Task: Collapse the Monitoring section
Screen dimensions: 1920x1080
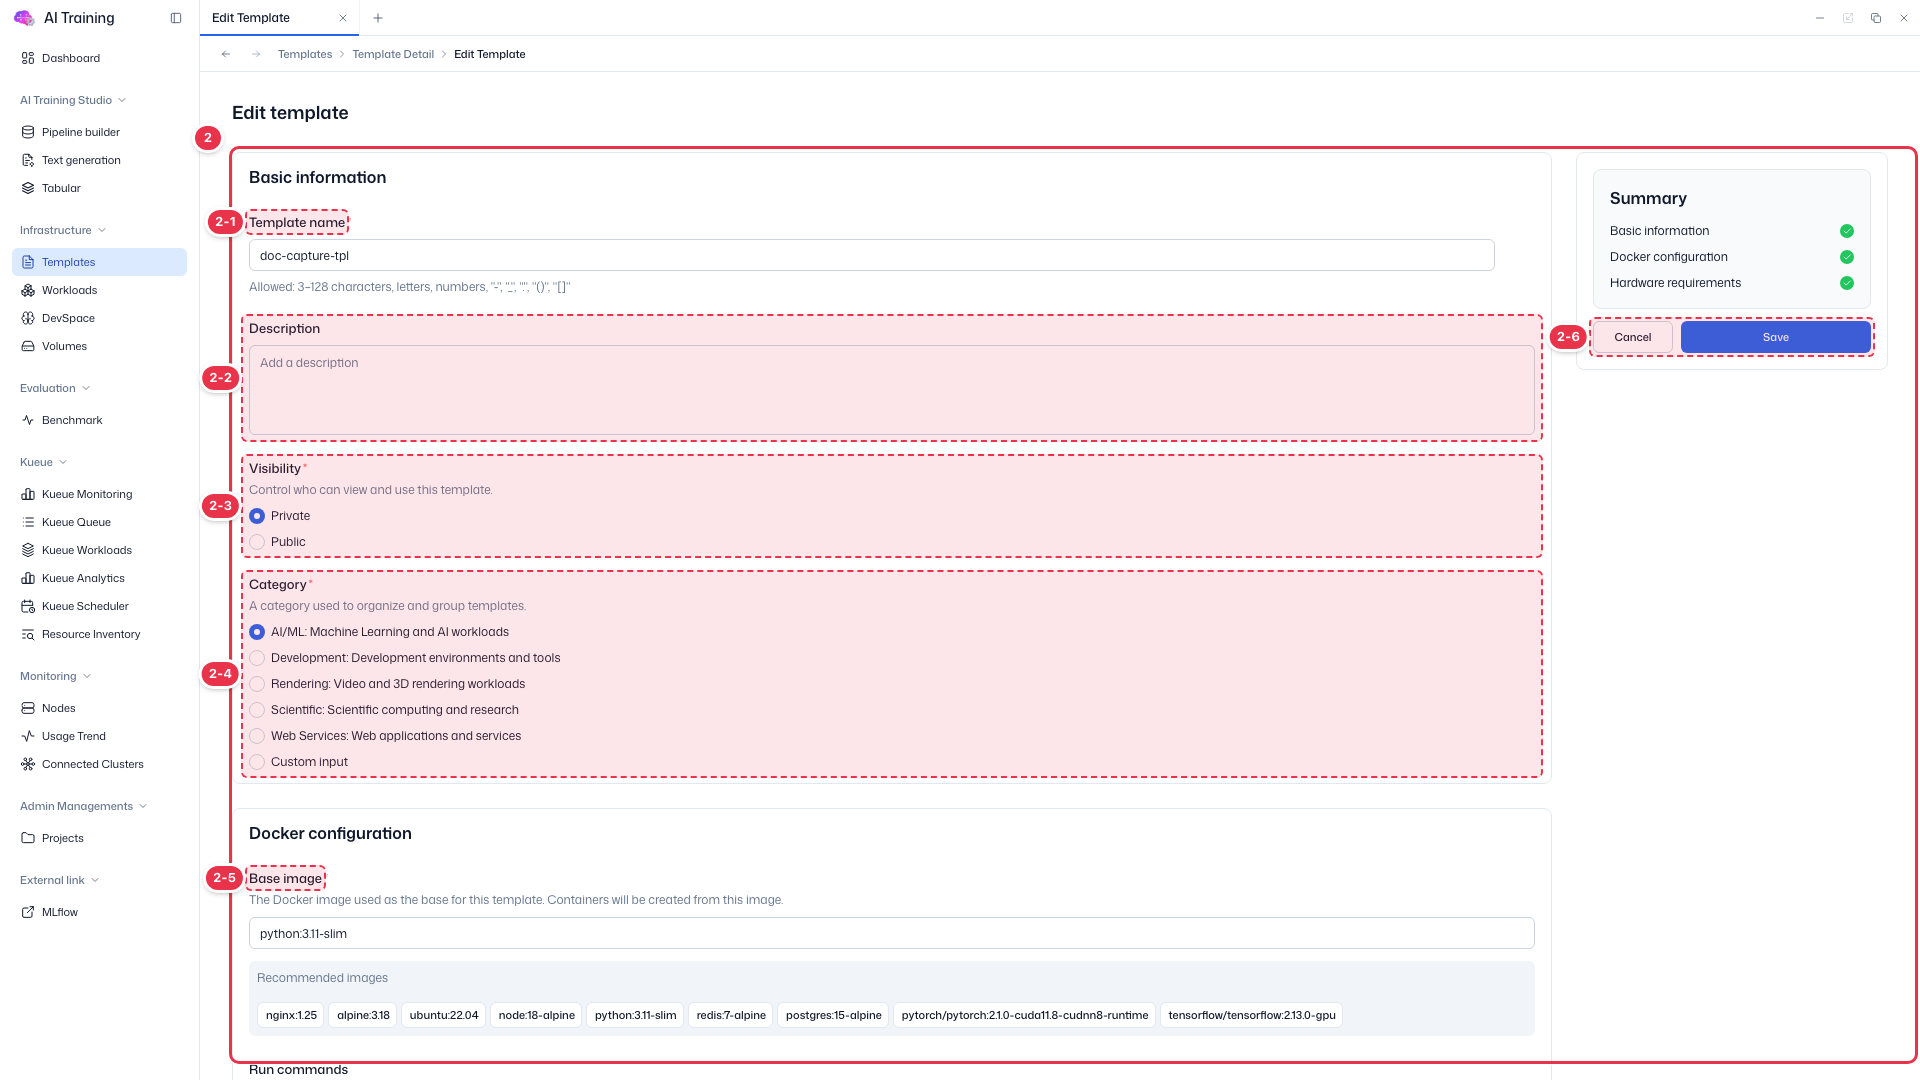Action: point(55,676)
